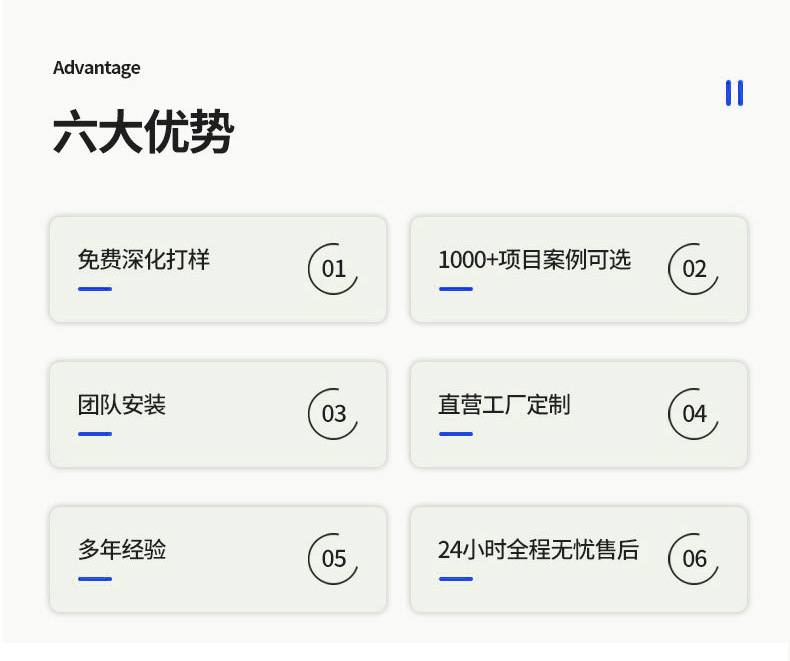Click the 多年经验 label
The width and height of the screenshot is (790, 661).
(x=122, y=550)
